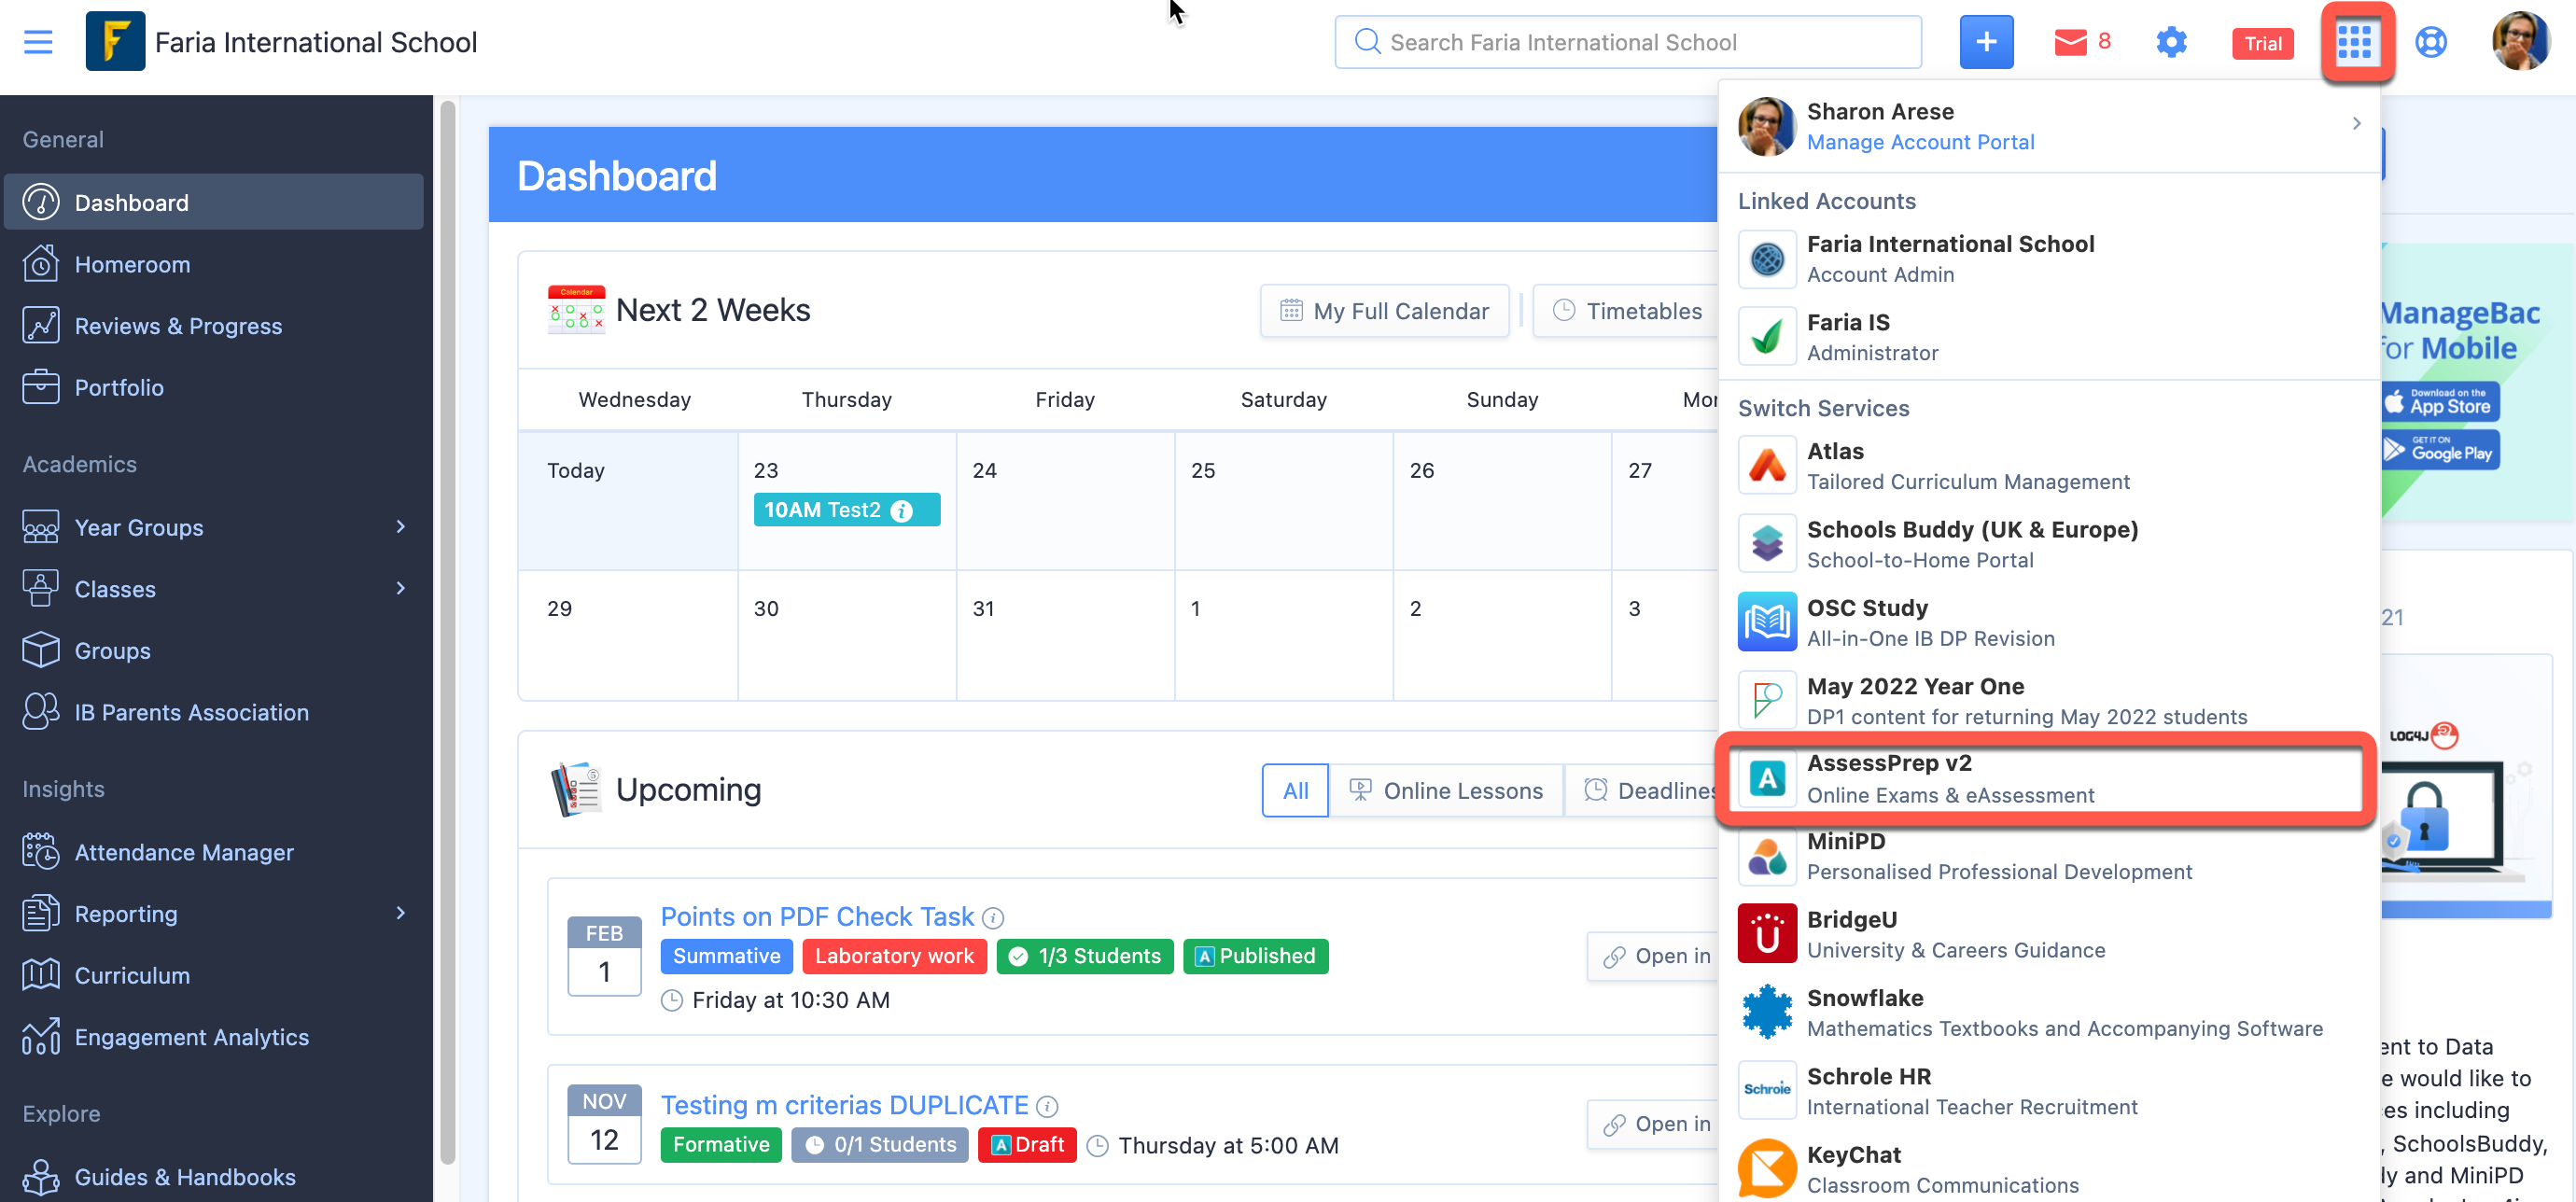Open Dashboard in the sidebar
Screen dimensions: 2576x1202
[x=213, y=202]
